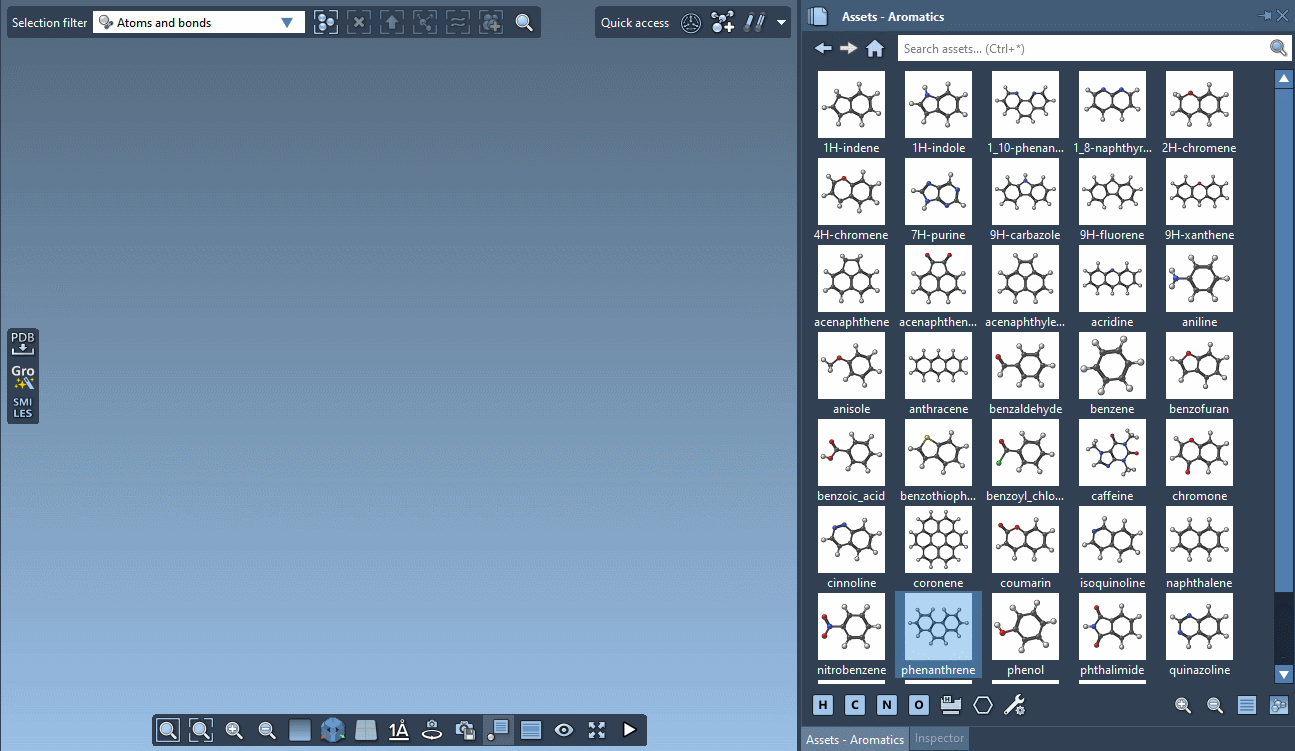Open the Quick access add-atoms tool
The image size is (1295, 751).
722,22
